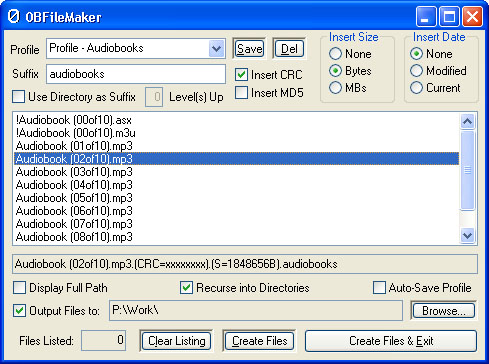This screenshot has width=489, height=364.
Task: Select Insert Size Bytes radio button
Action: coord(335,71)
